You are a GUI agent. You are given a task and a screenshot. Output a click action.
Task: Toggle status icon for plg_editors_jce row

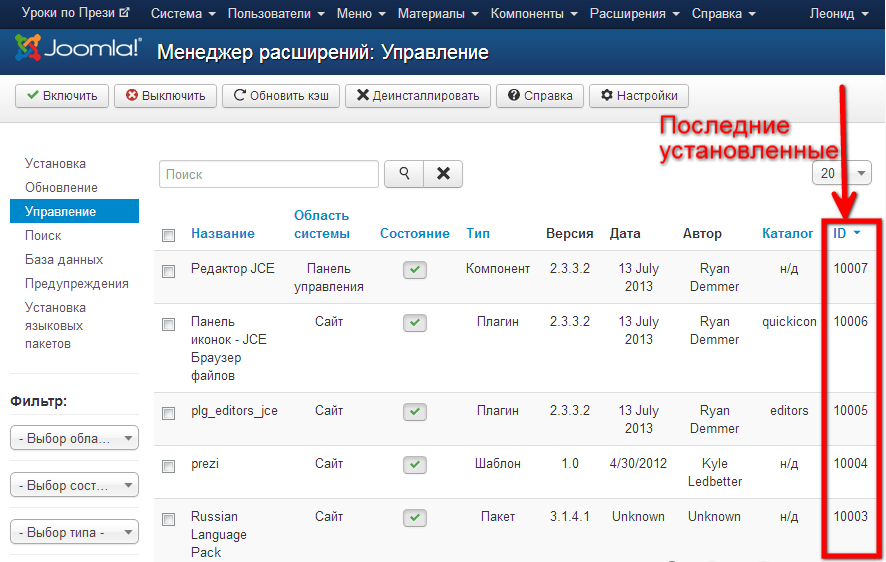pos(415,411)
